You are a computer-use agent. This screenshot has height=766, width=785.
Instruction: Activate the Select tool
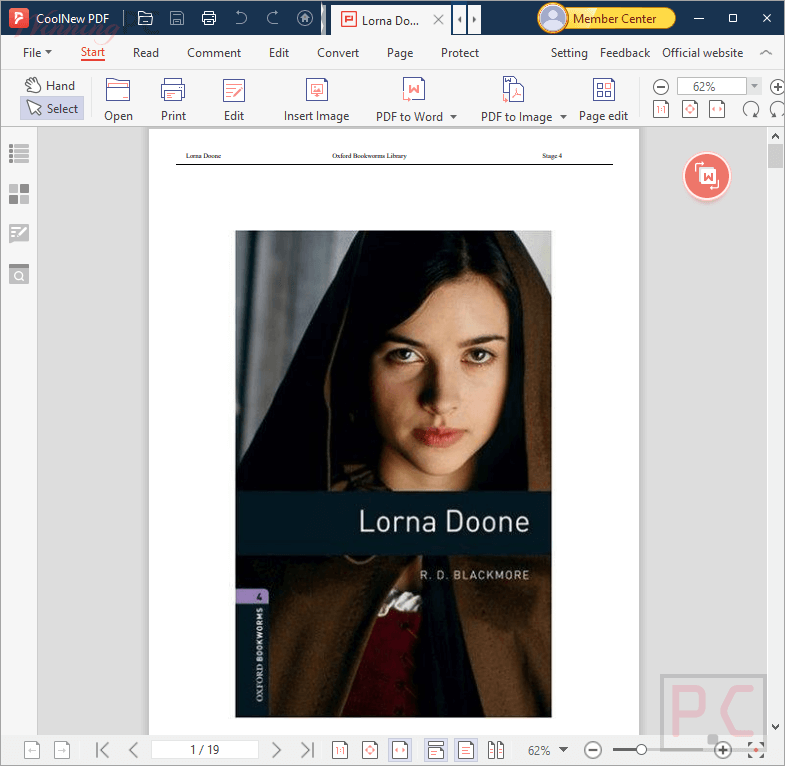tap(52, 108)
